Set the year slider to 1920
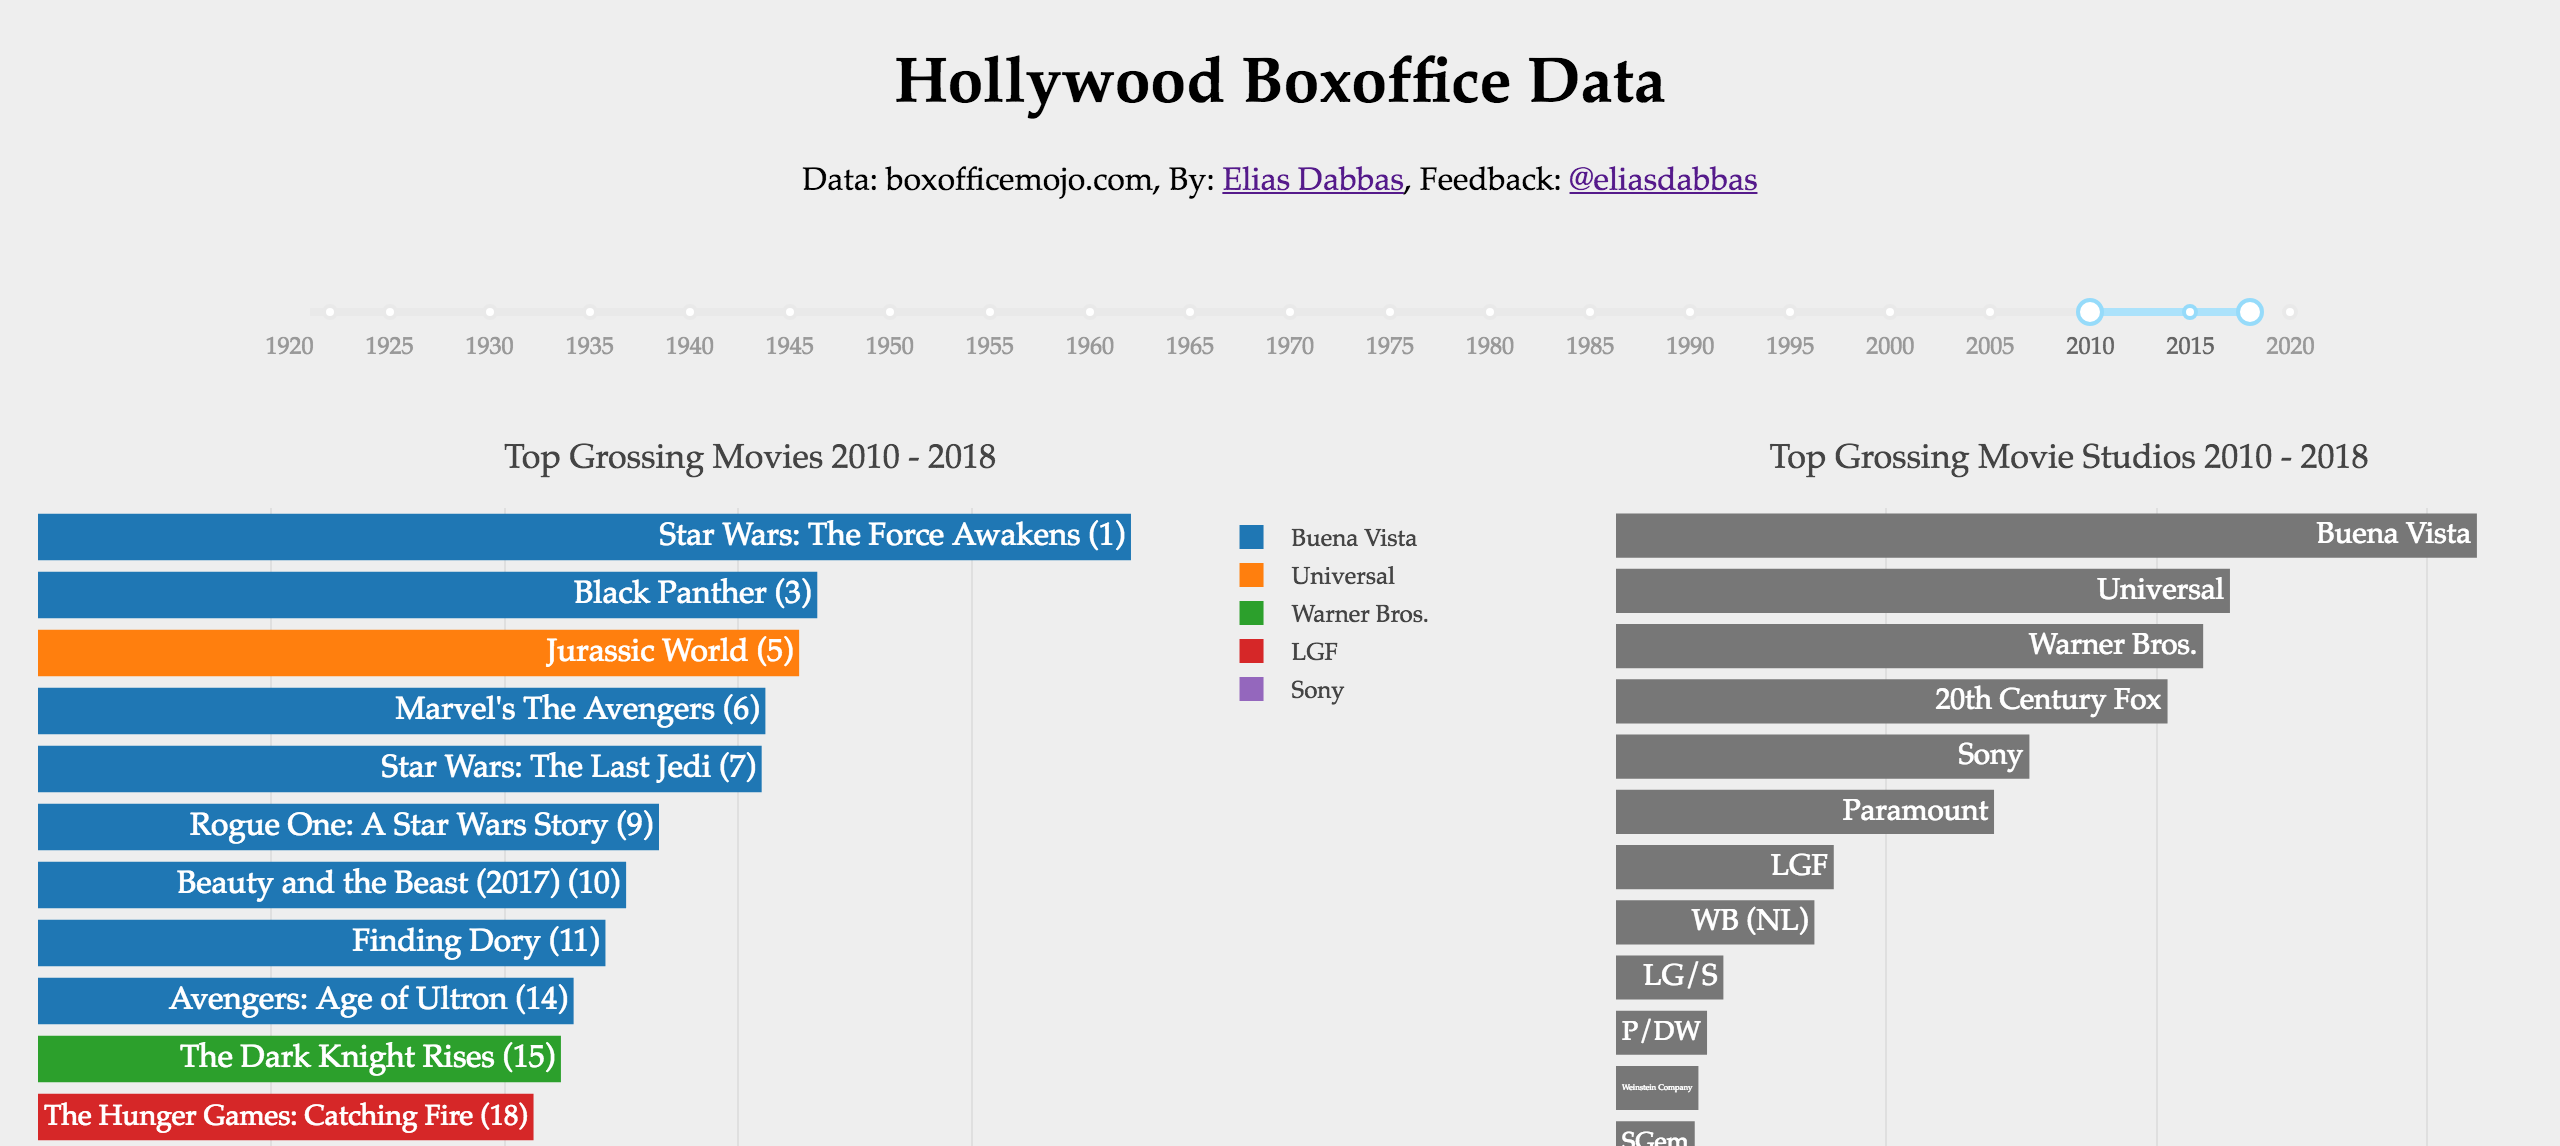Image resolution: width=2560 pixels, height=1146 pixels. 289,346
